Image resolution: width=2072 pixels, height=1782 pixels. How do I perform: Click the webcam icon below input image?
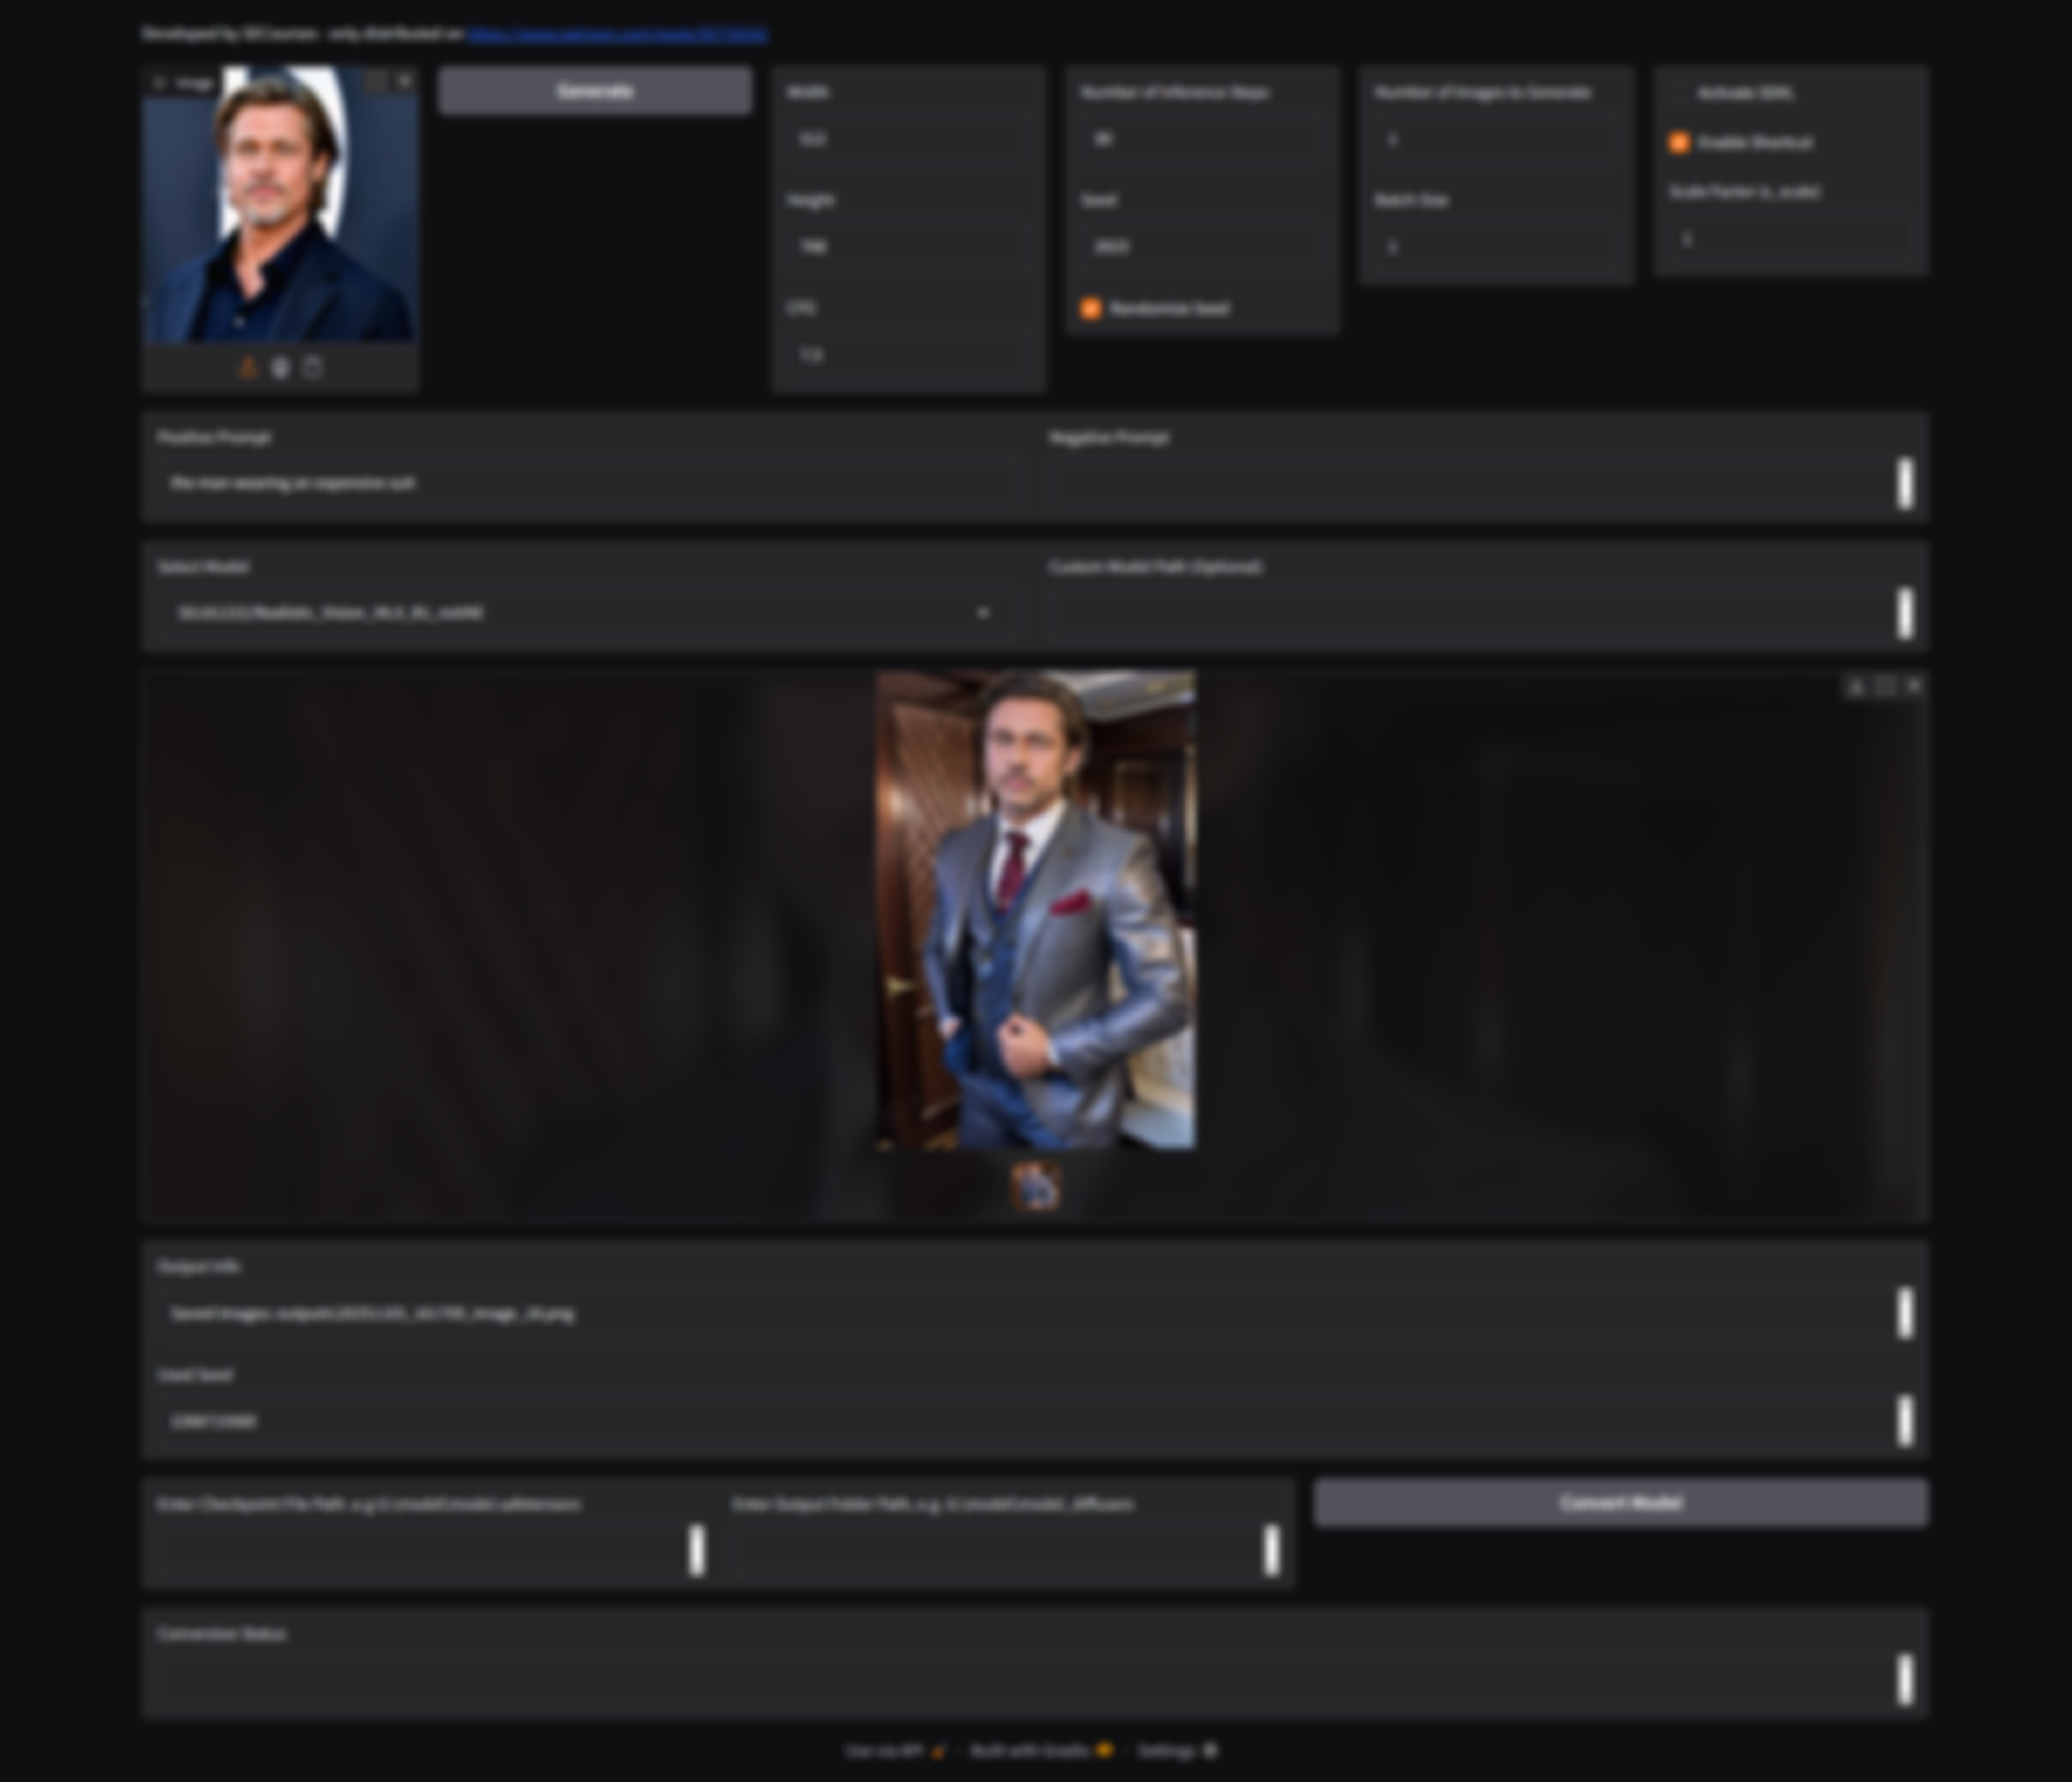click(x=281, y=368)
